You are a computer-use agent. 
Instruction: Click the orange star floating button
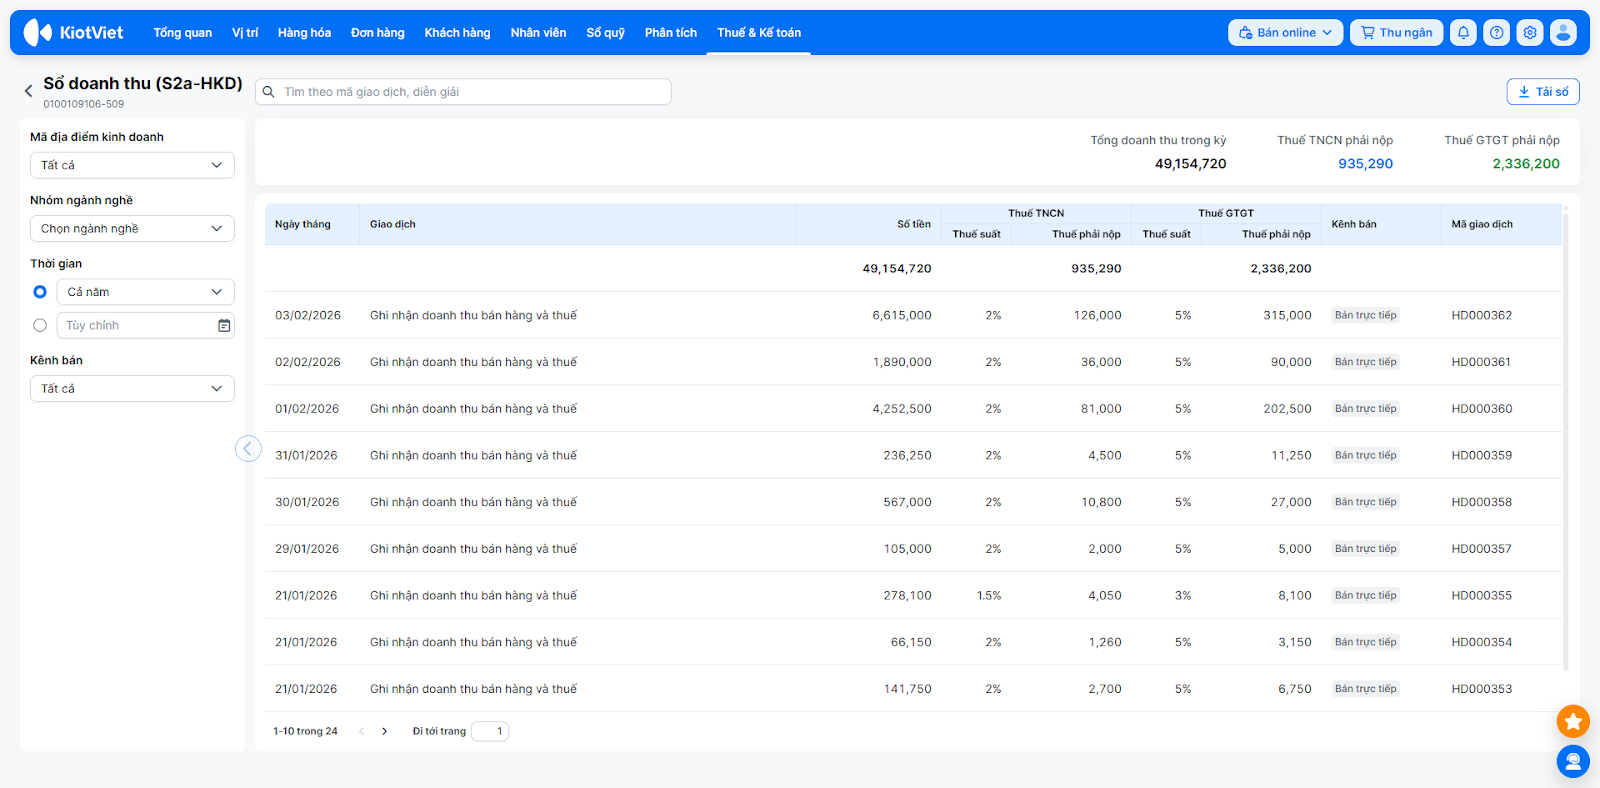(x=1573, y=721)
